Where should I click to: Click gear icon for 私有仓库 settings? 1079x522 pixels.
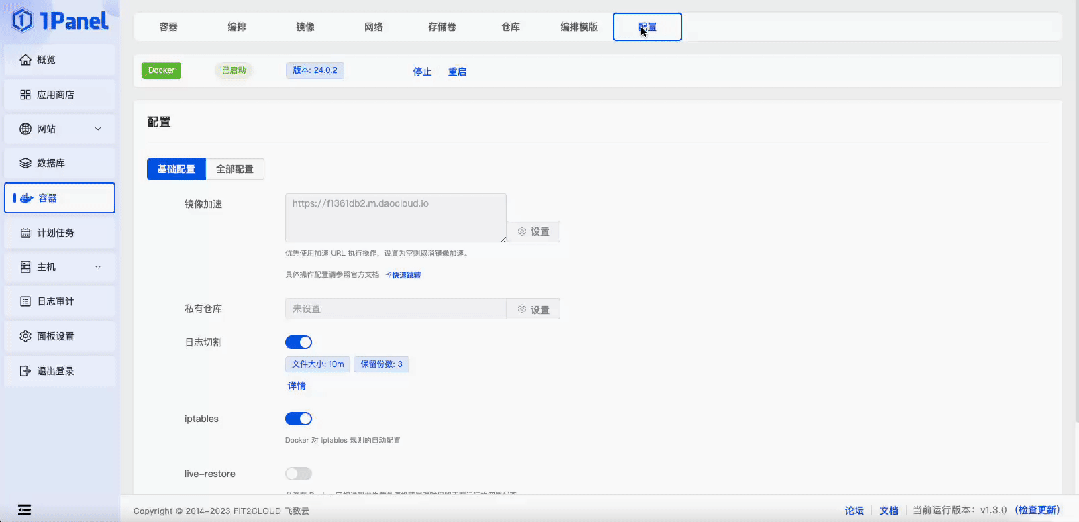pos(522,309)
